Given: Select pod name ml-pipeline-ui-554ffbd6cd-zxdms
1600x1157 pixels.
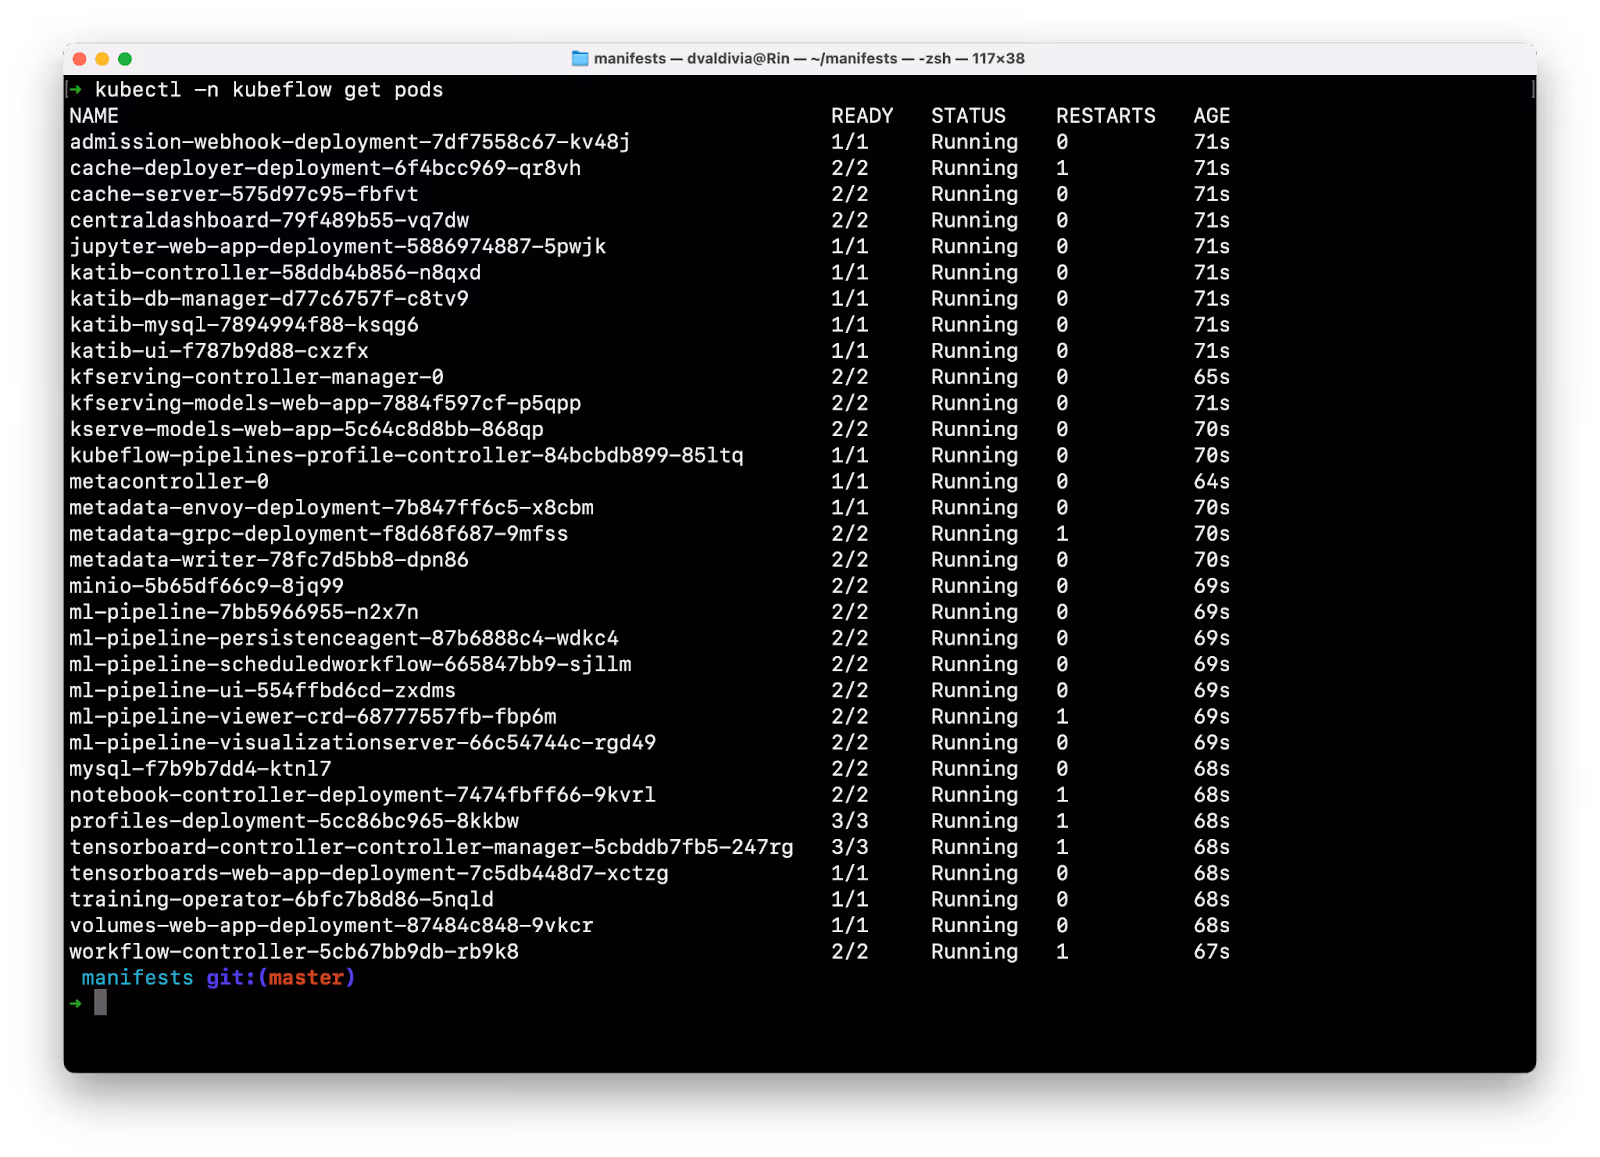Looking at the screenshot, I should point(262,690).
